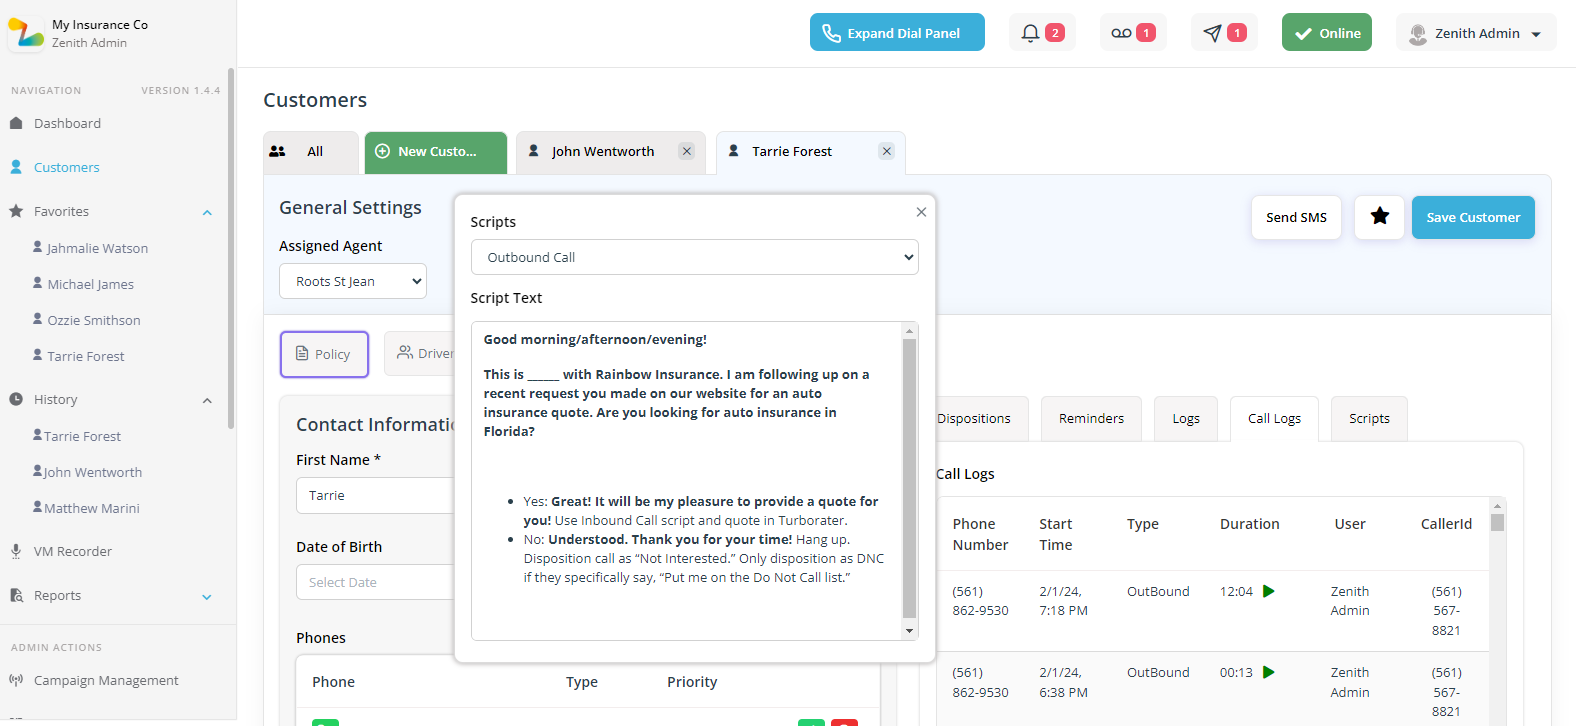The image size is (1576, 726).
Task: Open Michael James from Favorites
Action: pyautogui.click(x=90, y=284)
